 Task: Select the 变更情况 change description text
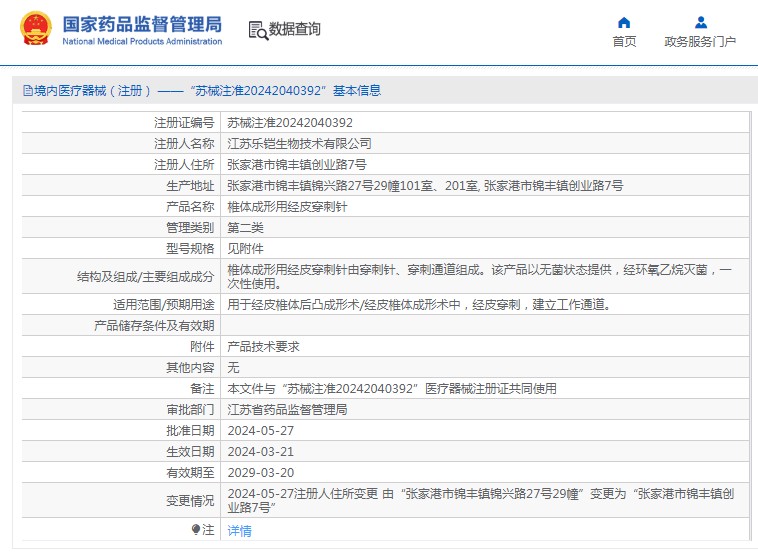tap(481, 500)
